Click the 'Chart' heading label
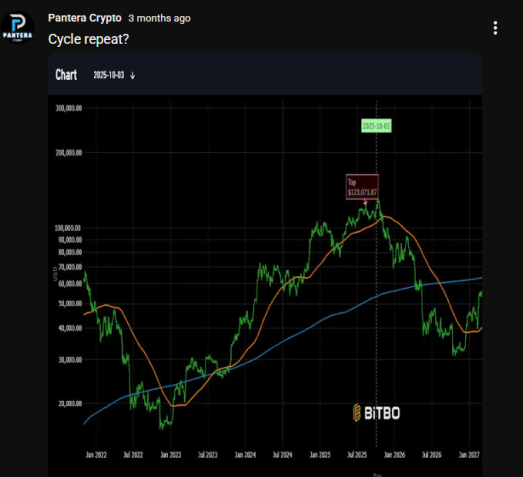523x477 pixels. [x=66, y=75]
